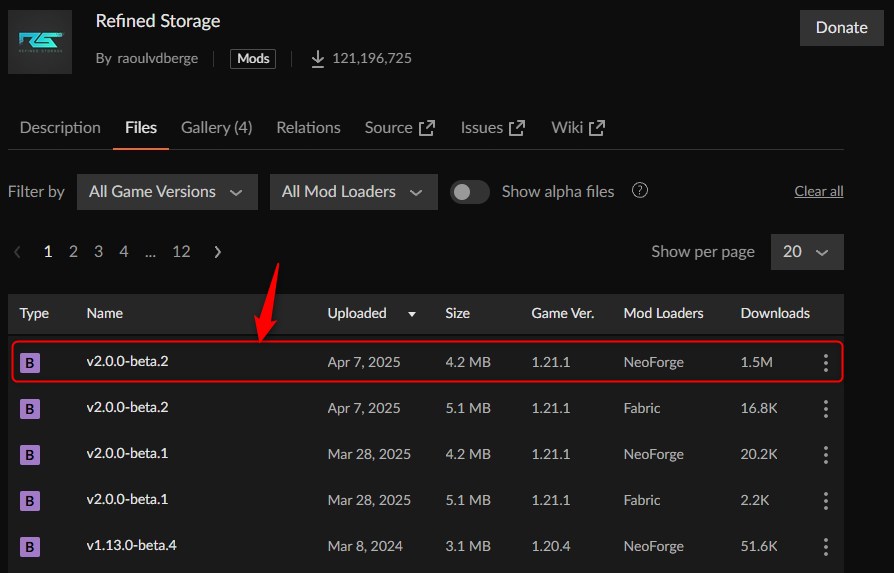
Task: Open more options menu for v2.0.0-beta.1 NeoForge row
Action: pyautogui.click(x=826, y=454)
